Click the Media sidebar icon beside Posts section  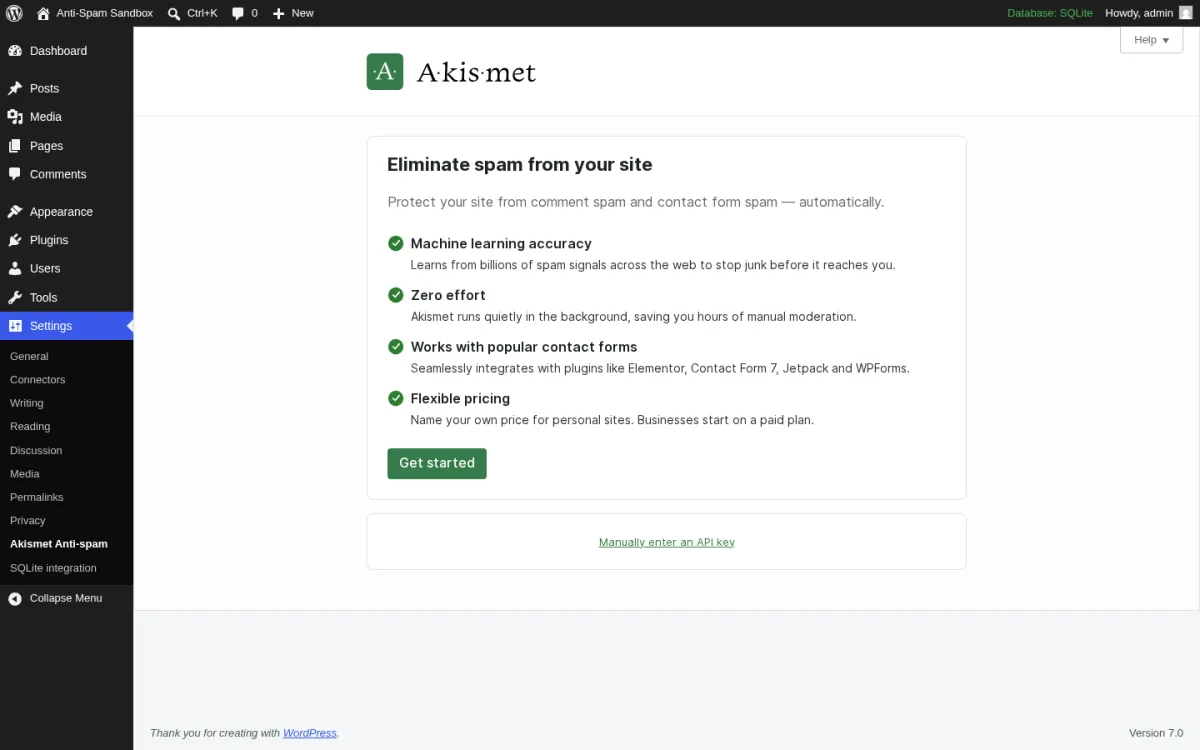coord(15,117)
